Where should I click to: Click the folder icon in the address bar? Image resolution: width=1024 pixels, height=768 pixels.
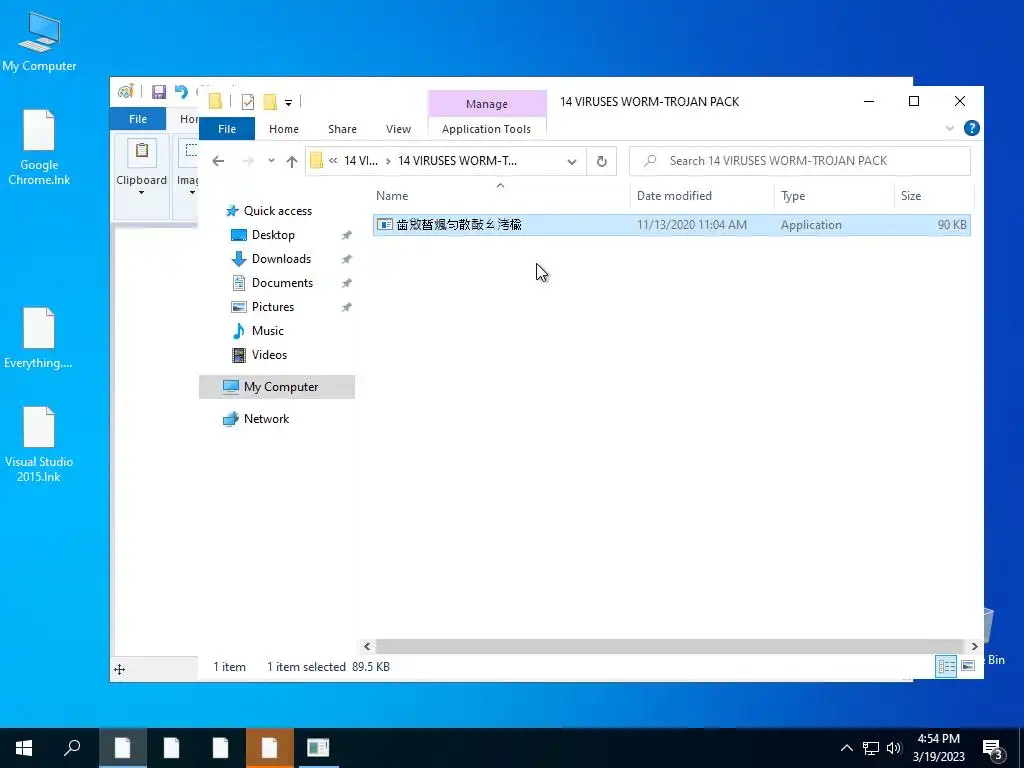[317, 161]
